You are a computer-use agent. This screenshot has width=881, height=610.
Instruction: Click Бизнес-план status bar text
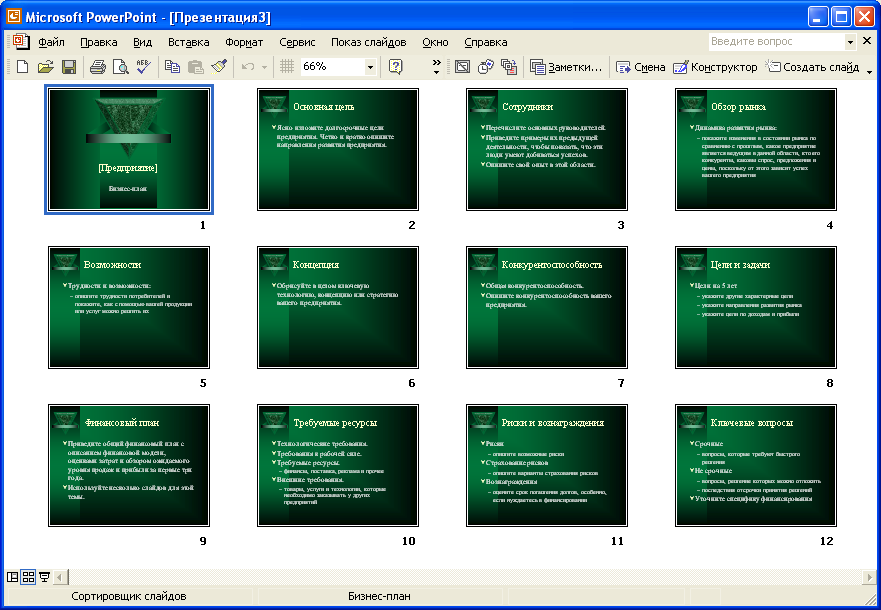click(x=379, y=597)
